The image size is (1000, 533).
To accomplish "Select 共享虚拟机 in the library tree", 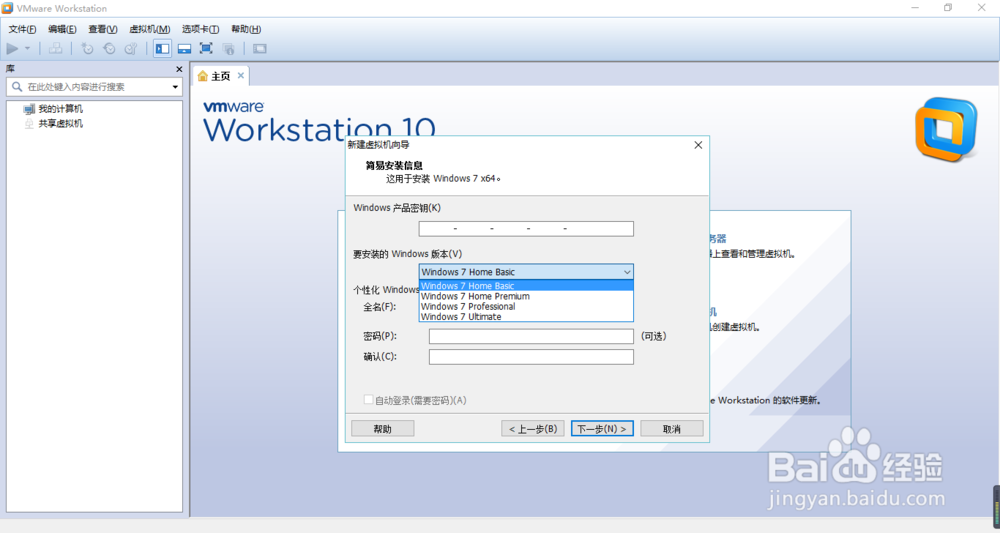I will (x=61, y=124).
